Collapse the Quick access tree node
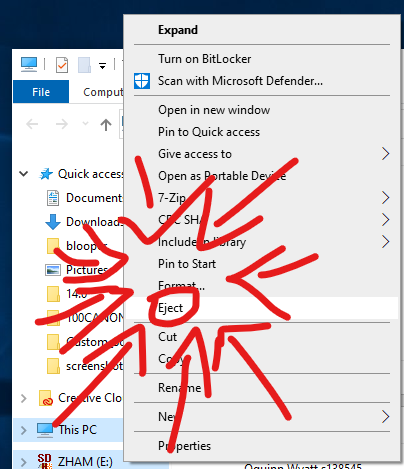404x469 pixels. coord(24,174)
